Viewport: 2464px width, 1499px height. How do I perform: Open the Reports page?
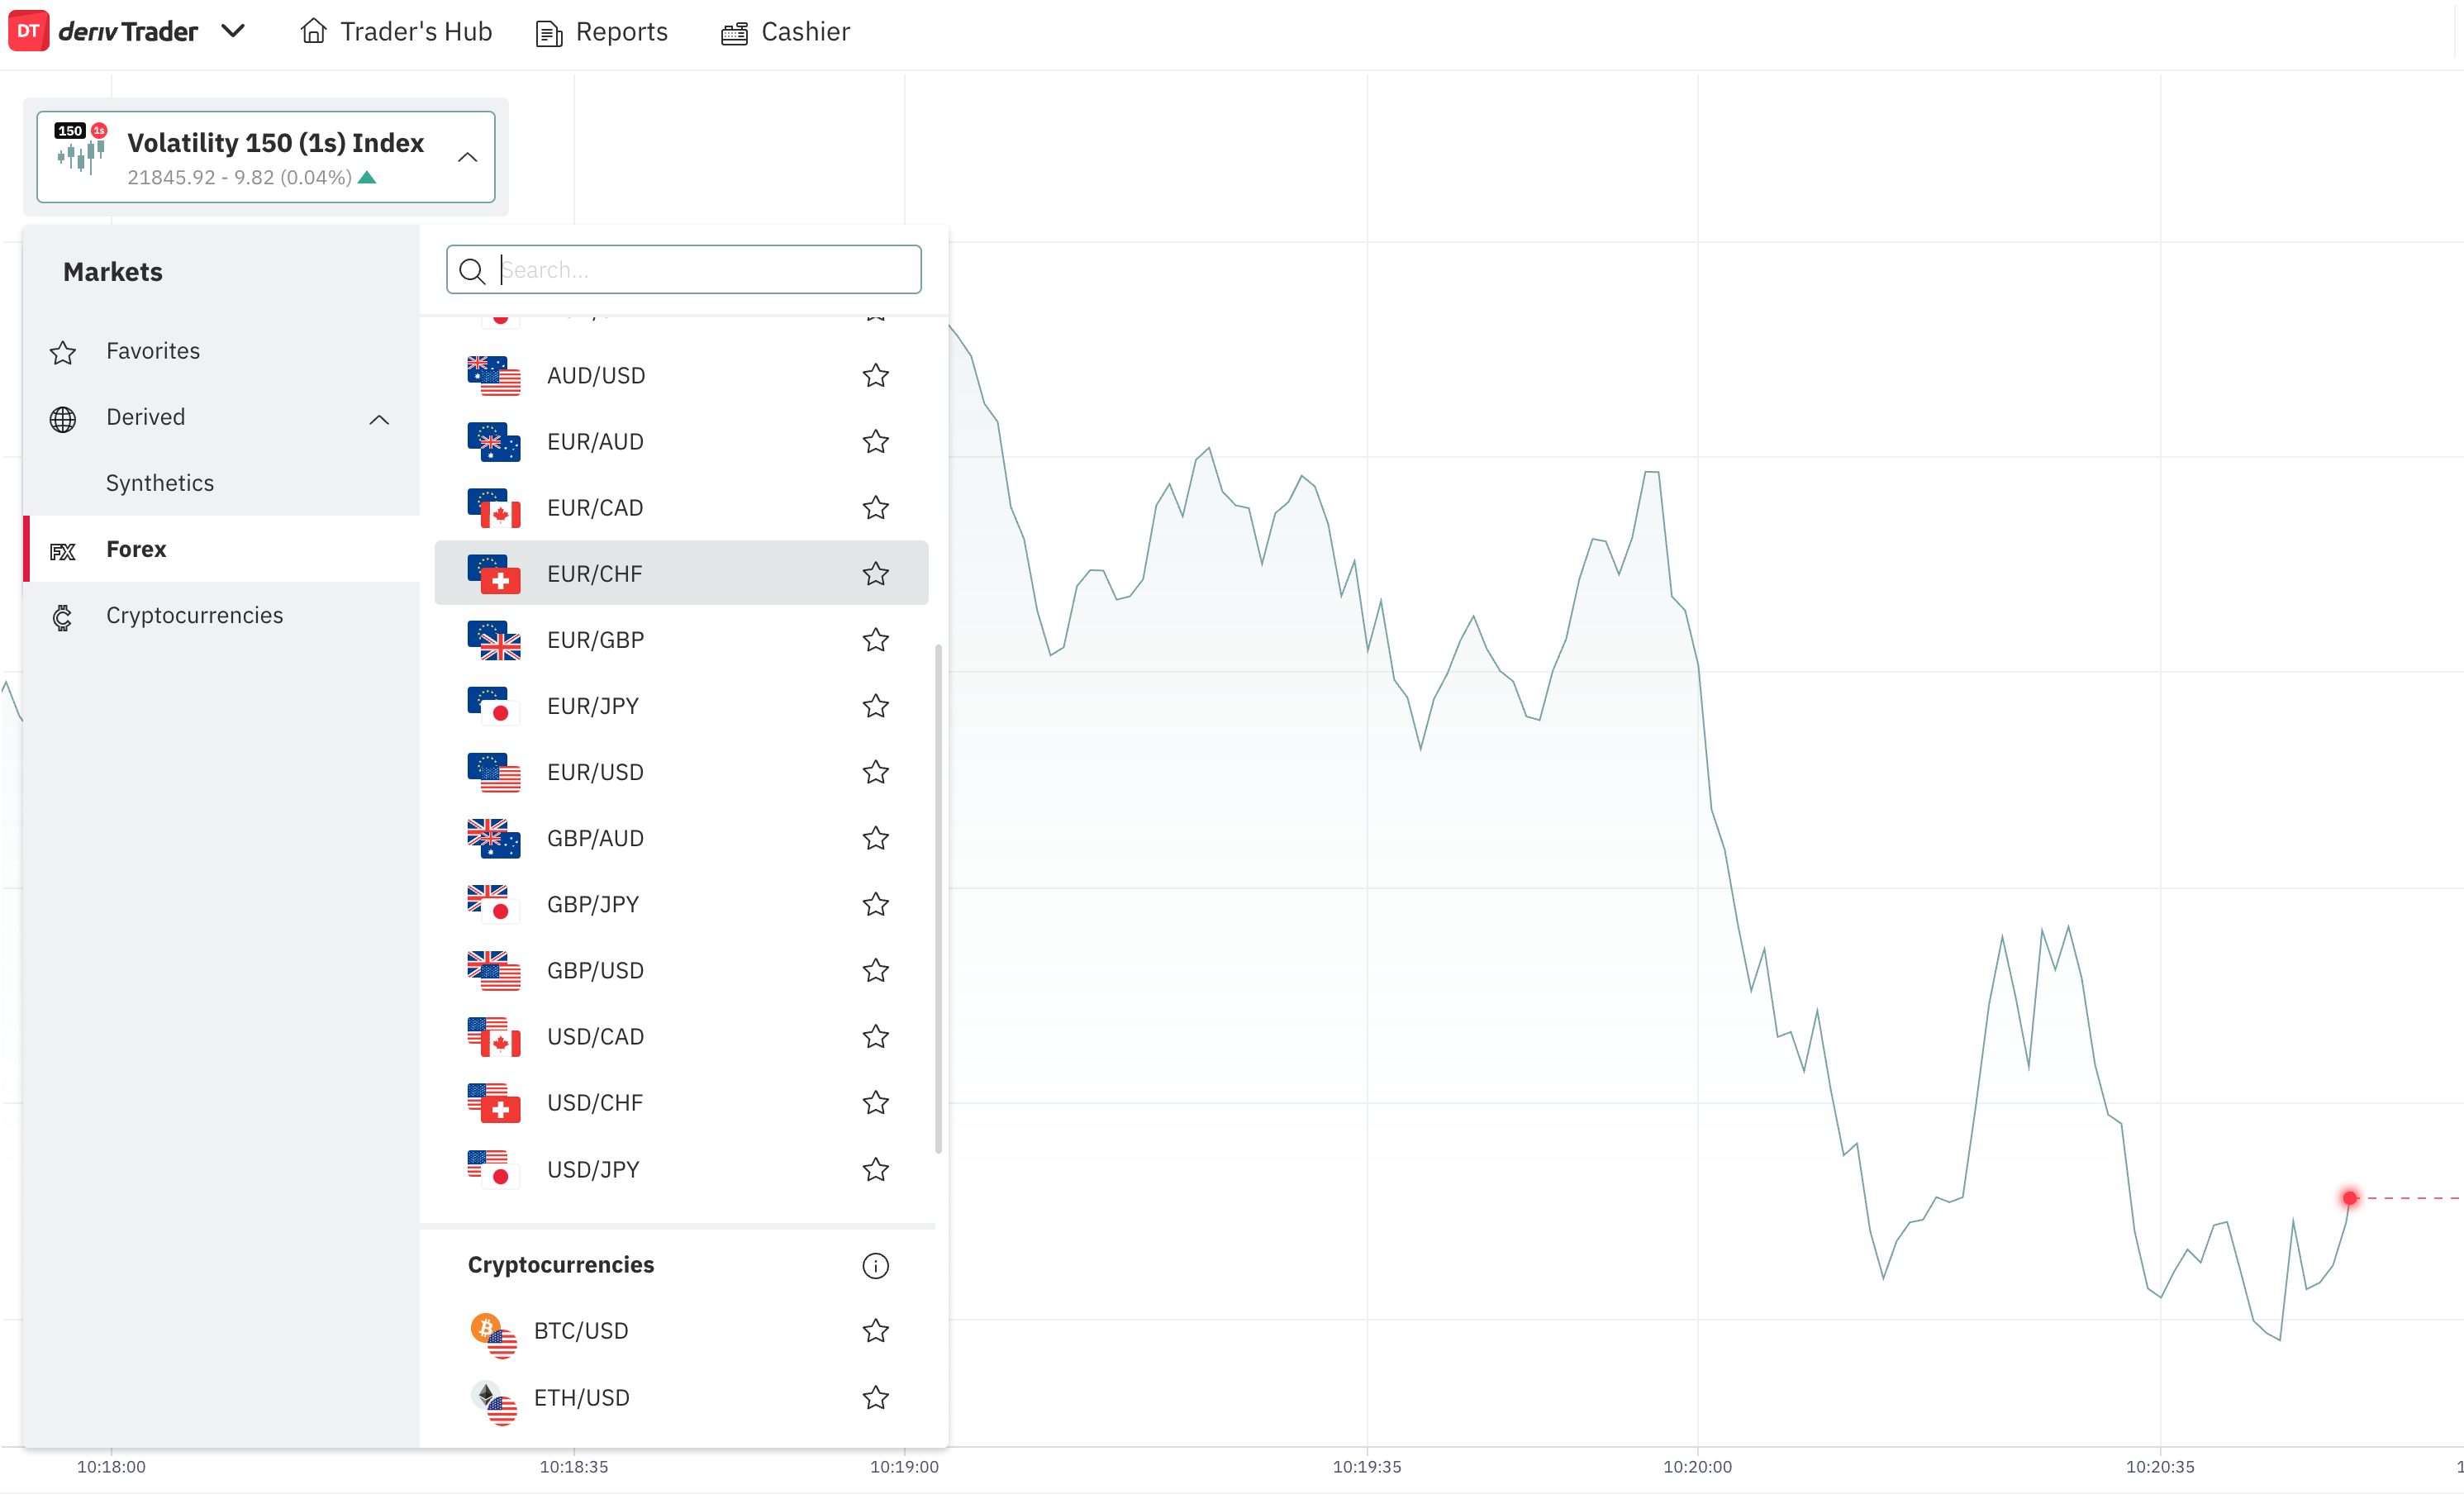click(602, 32)
